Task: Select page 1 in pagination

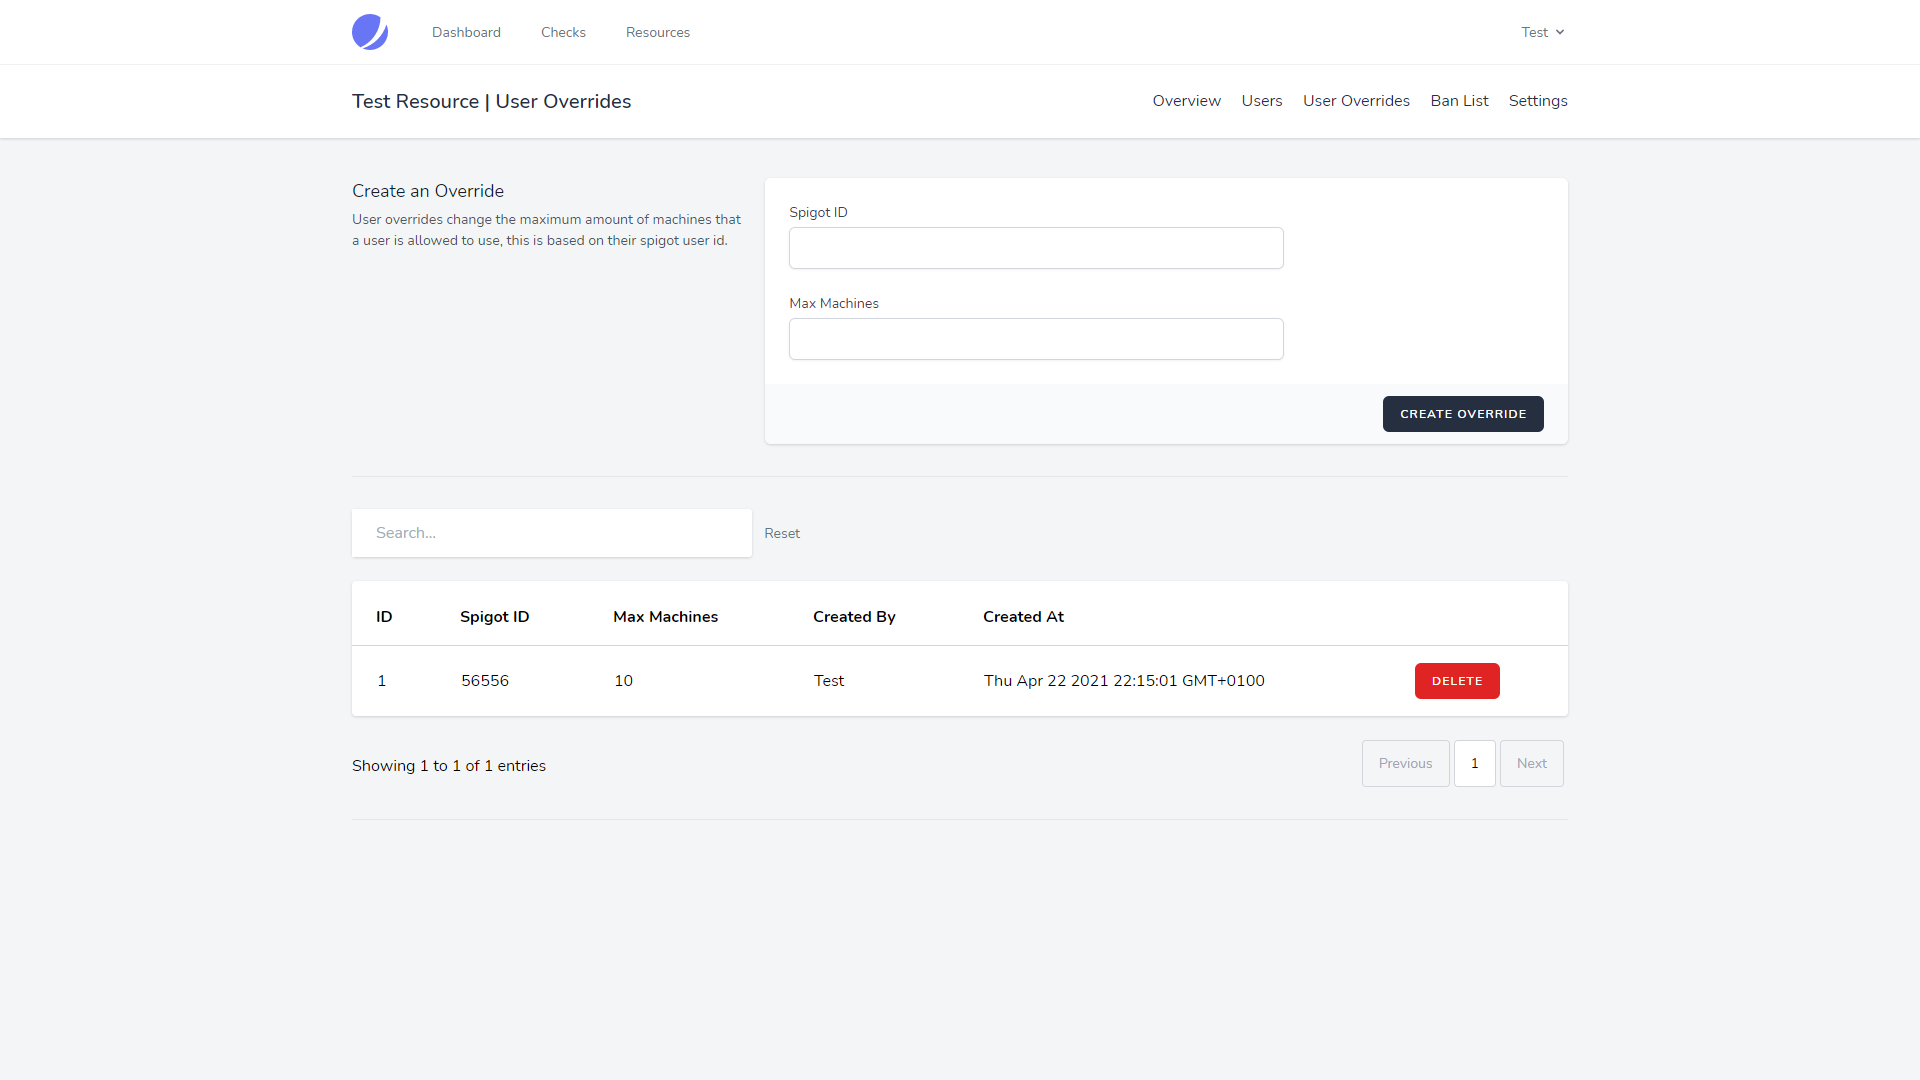Action: 1474,763
